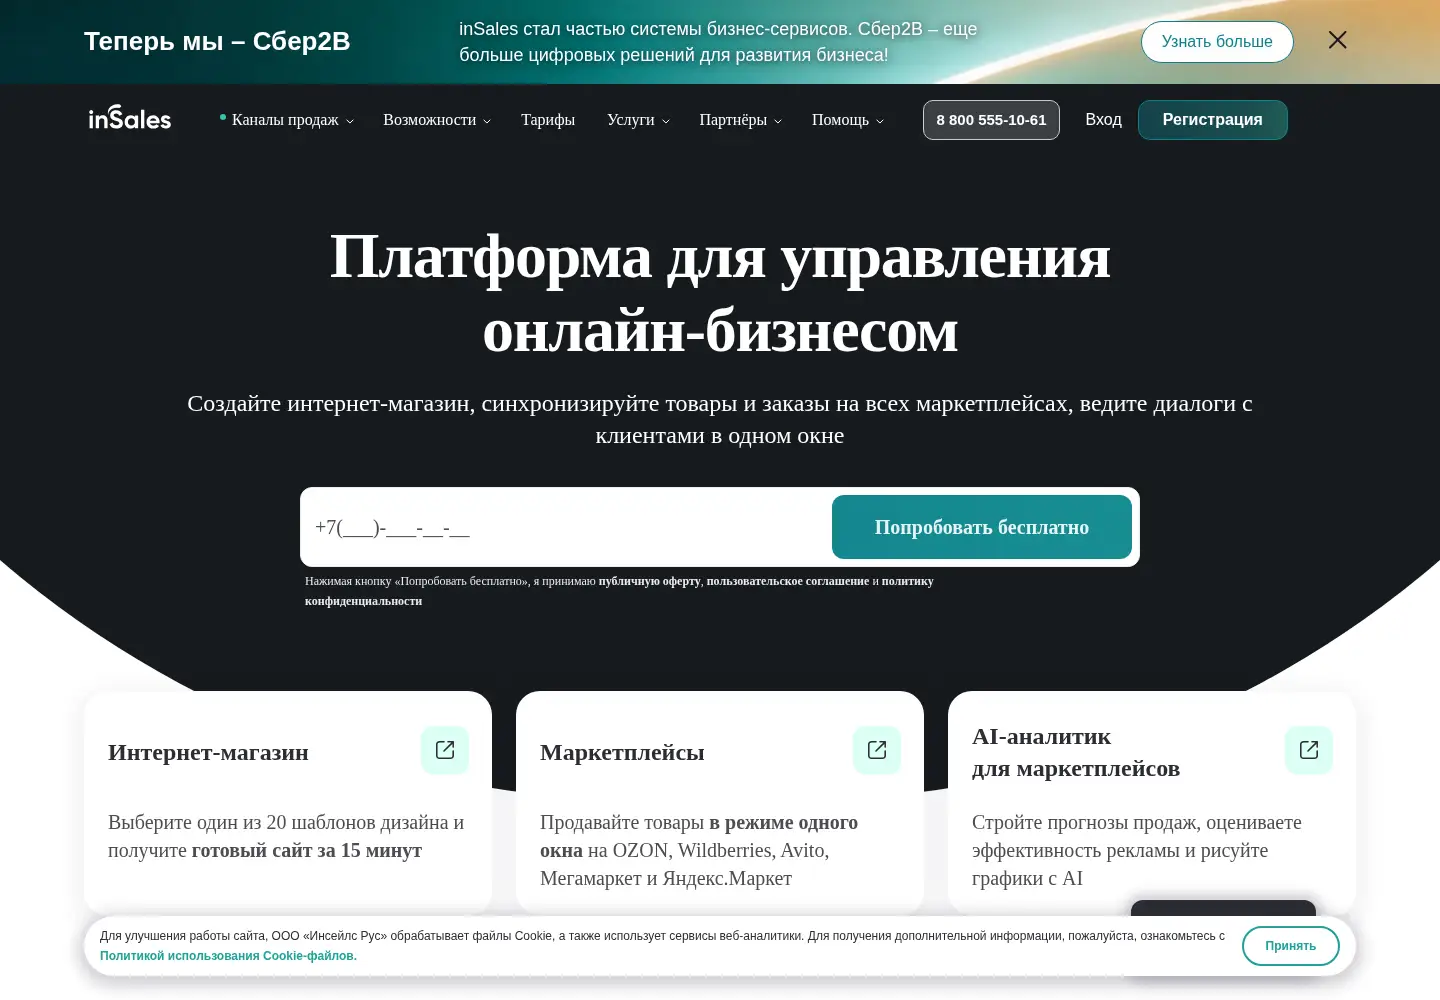Expand the Партнёры dropdown

point(740,120)
